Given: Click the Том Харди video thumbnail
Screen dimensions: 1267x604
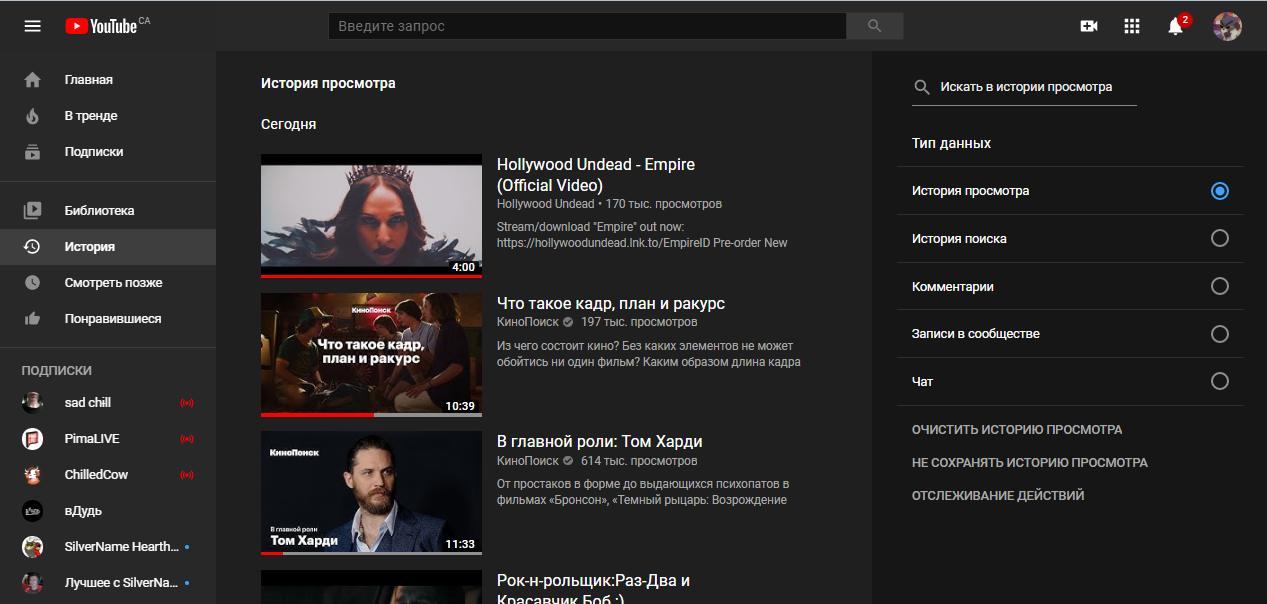Looking at the screenshot, I should (x=371, y=492).
